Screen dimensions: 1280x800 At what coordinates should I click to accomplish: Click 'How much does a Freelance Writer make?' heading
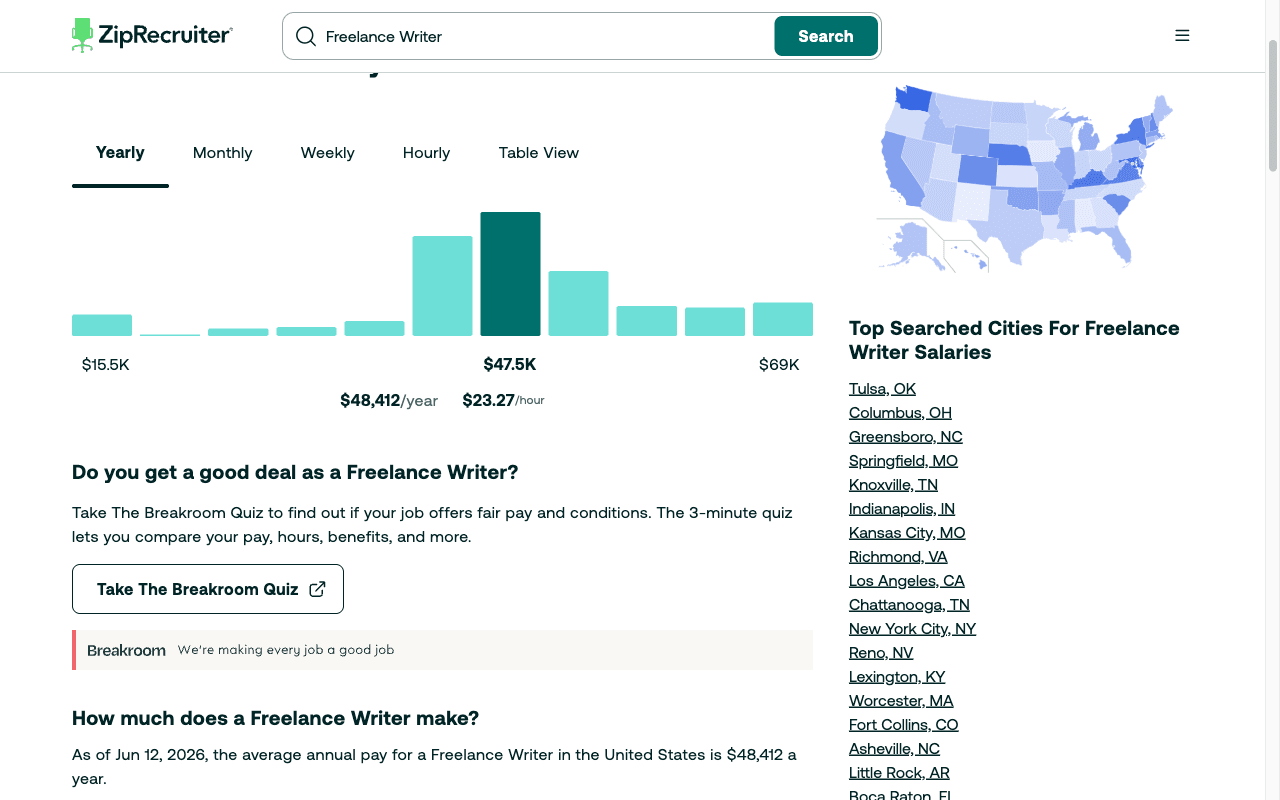point(275,718)
